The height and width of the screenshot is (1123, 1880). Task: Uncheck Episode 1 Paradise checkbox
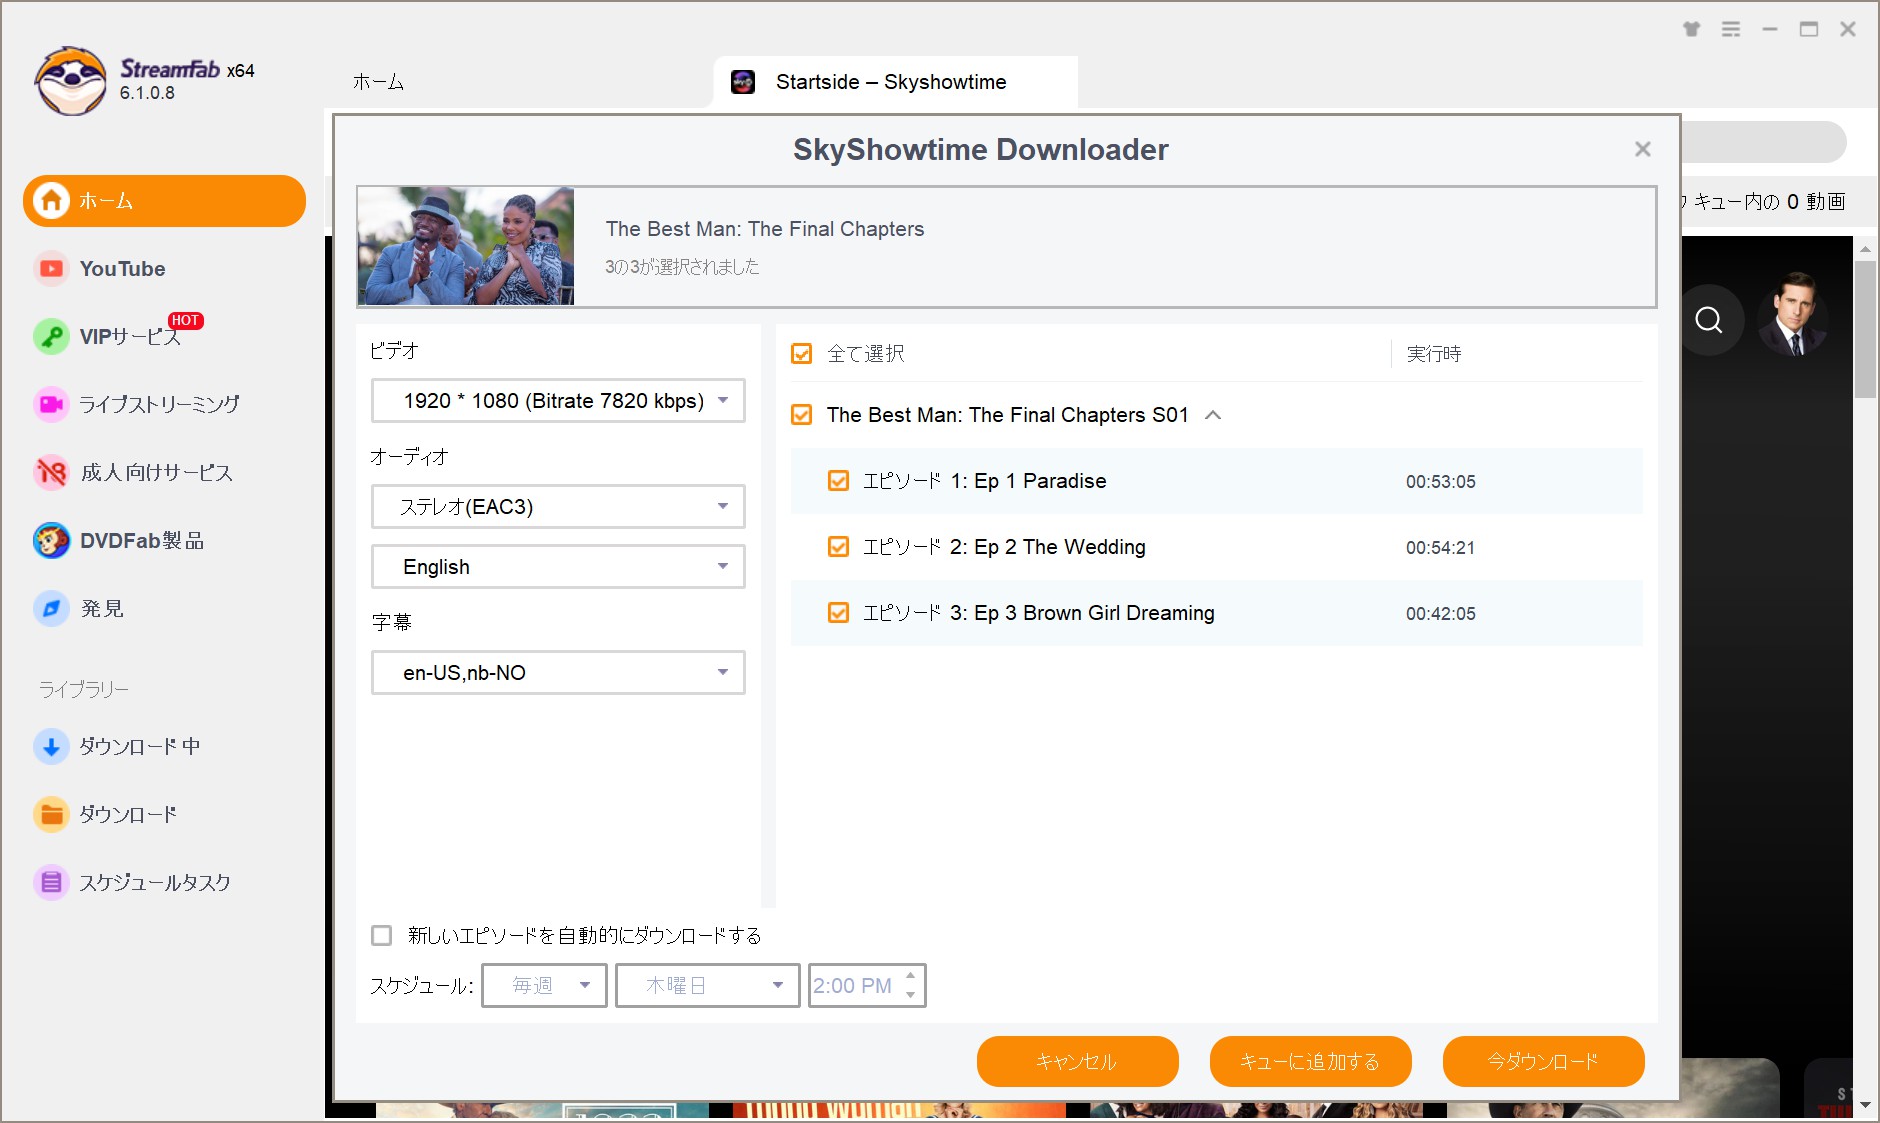pos(839,481)
